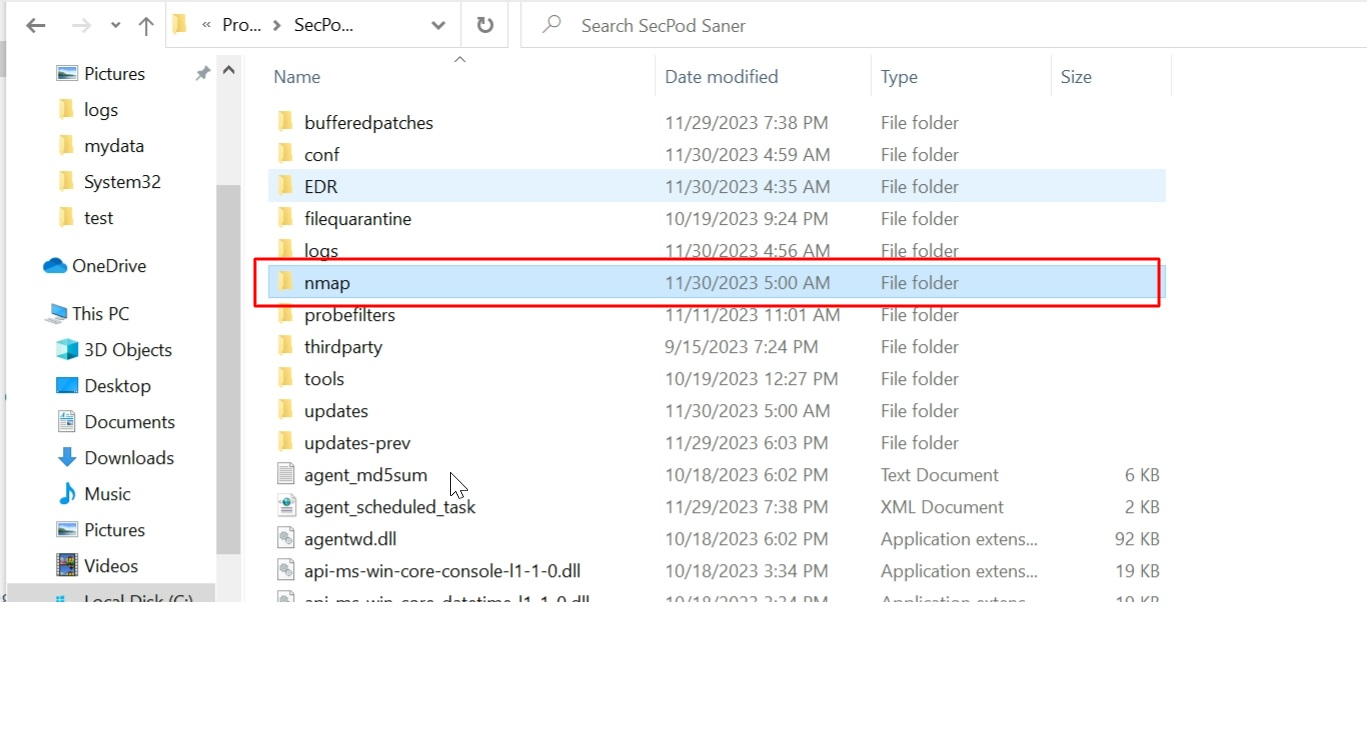Click the Up one level arrow
The width and height of the screenshot is (1367, 750).
tap(146, 26)
